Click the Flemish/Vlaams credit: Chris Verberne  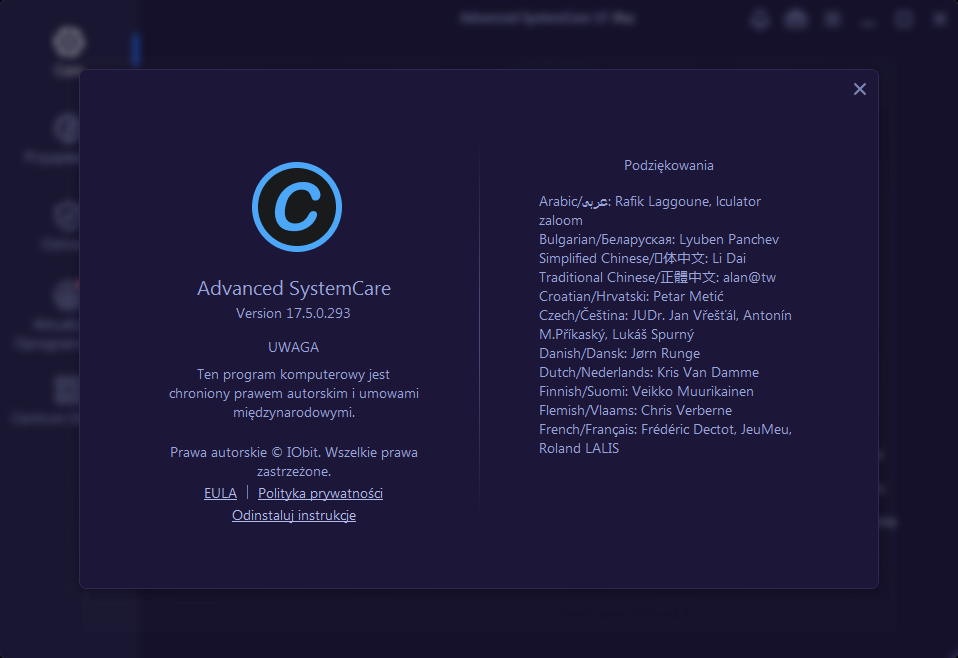(x=635, y=410)
